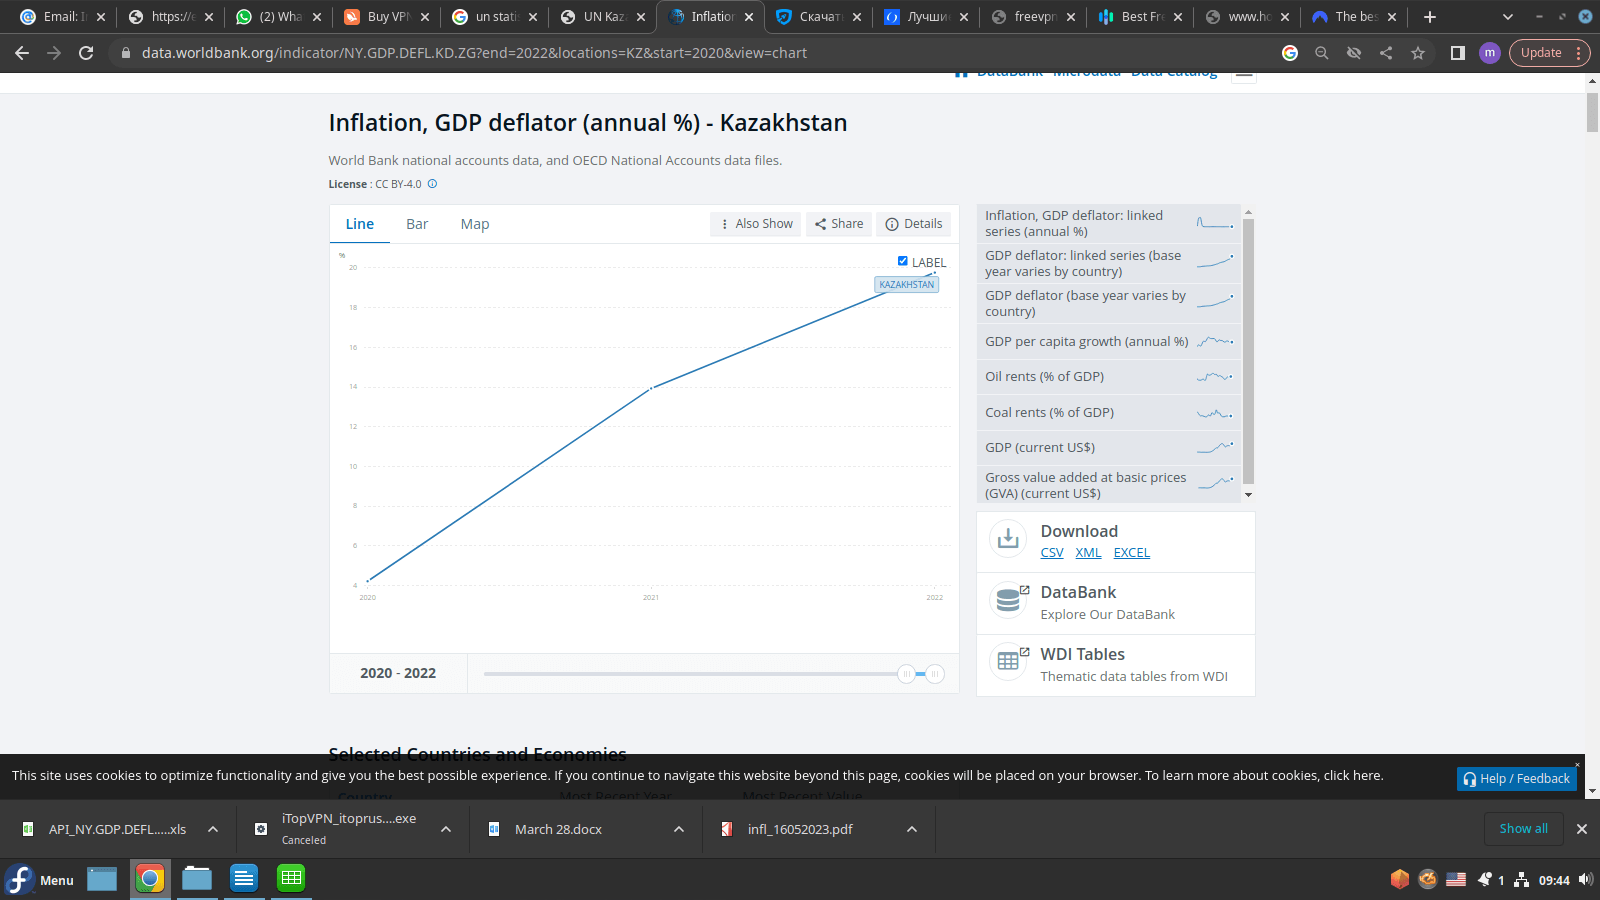Open options for the iTopVPN exe download
The height and width of the screenshot is (900, 1600).
[446, 829]
